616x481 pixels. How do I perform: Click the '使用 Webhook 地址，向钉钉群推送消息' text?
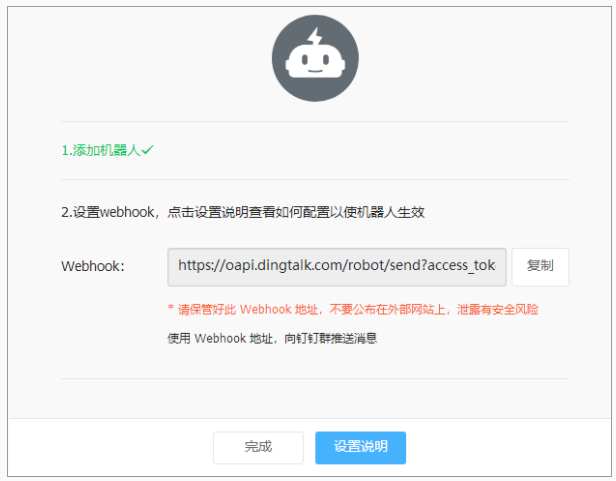coord(272,338)
